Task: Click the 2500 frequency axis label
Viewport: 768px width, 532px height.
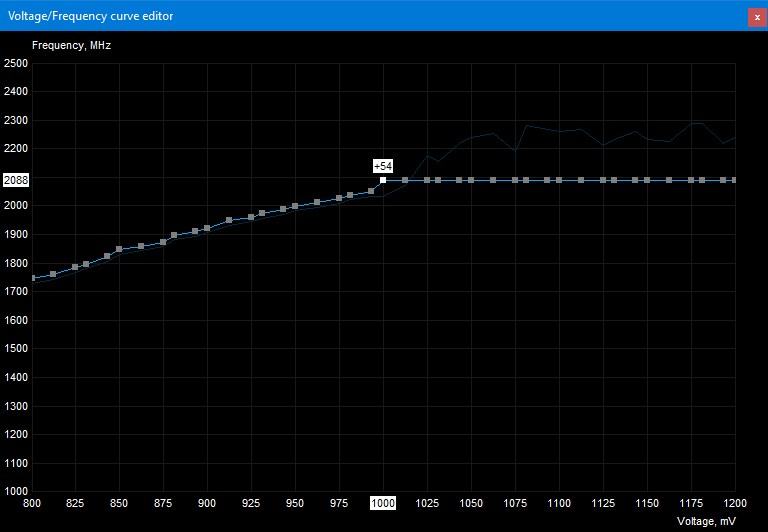Action: pyautogui.click(x=16, y=63)
